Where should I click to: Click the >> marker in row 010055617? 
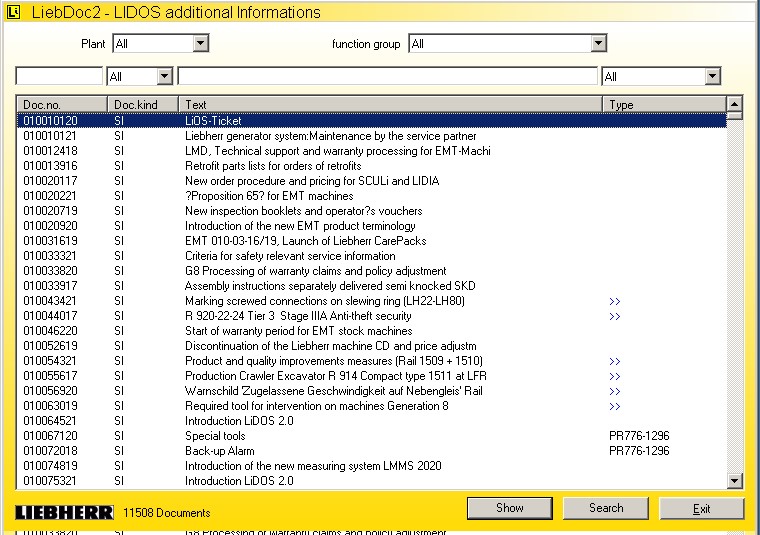(615, 377)
